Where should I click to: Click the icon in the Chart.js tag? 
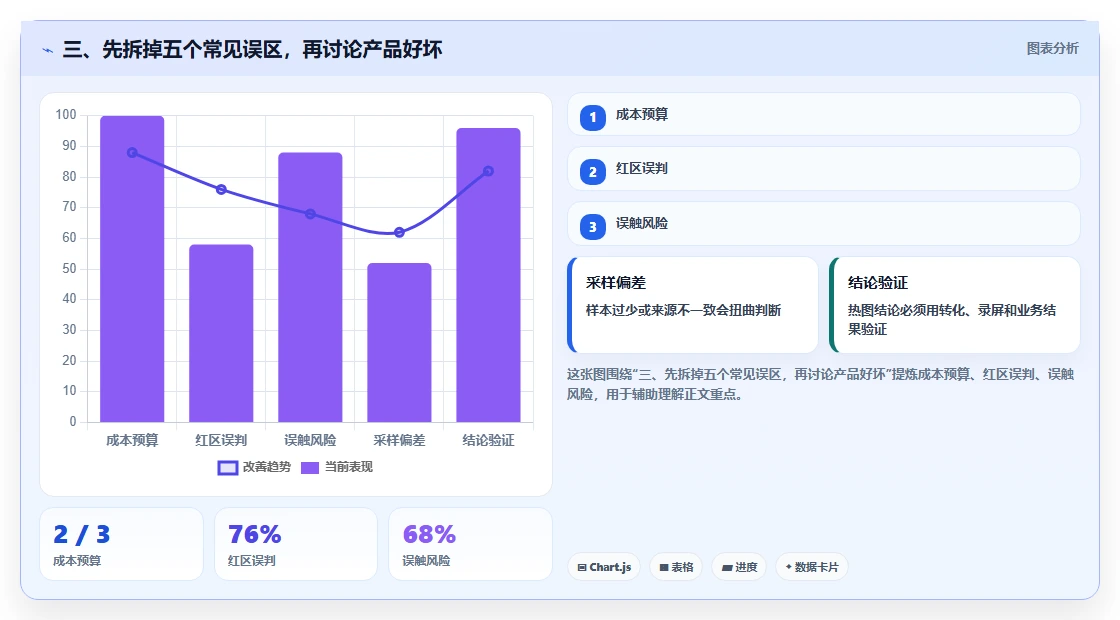[x=582, y=567]
